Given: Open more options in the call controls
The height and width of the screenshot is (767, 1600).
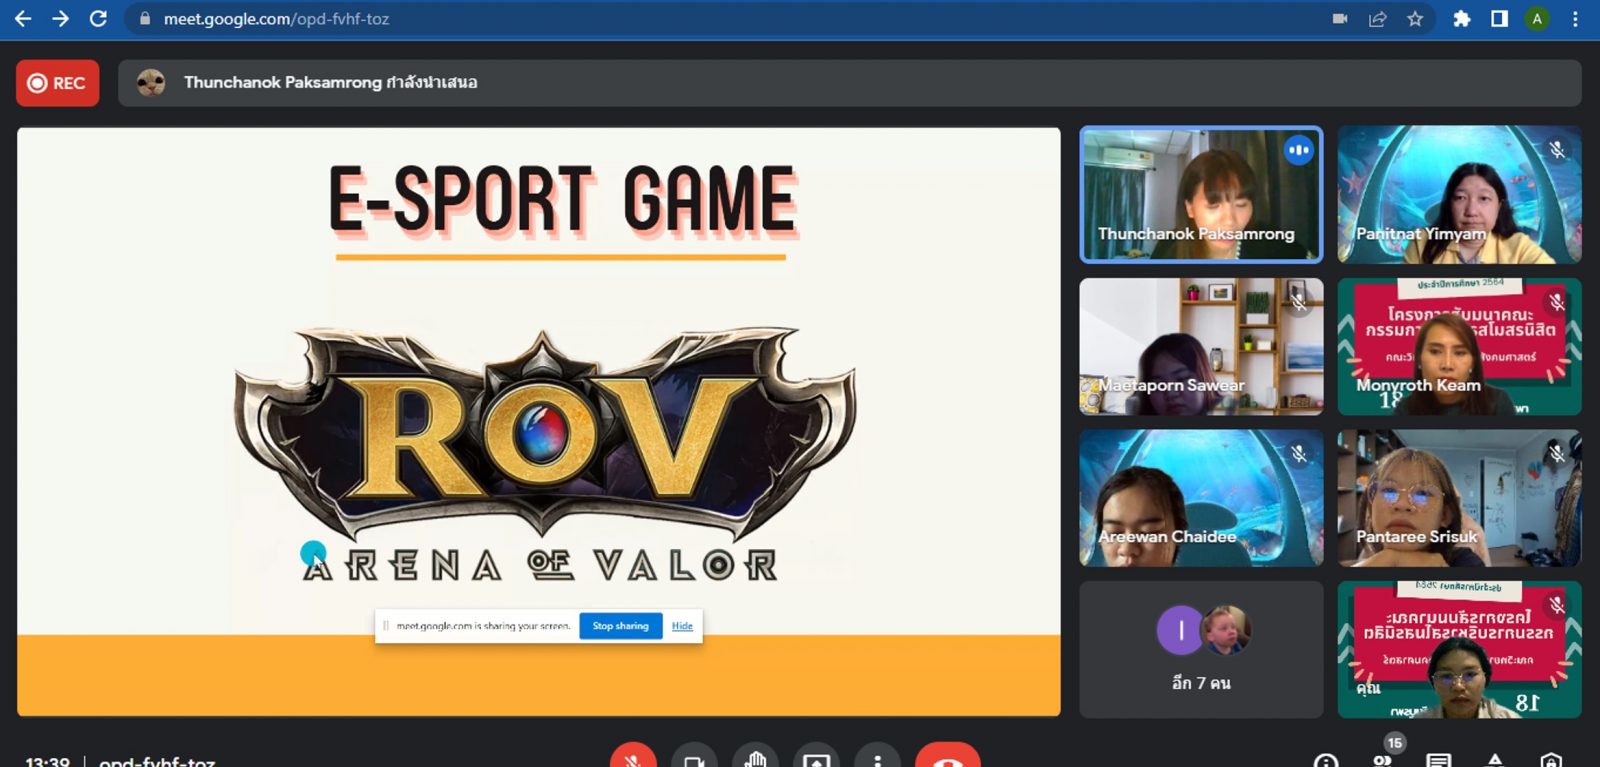Looking at the screenshot, I should tap(877, 759).
